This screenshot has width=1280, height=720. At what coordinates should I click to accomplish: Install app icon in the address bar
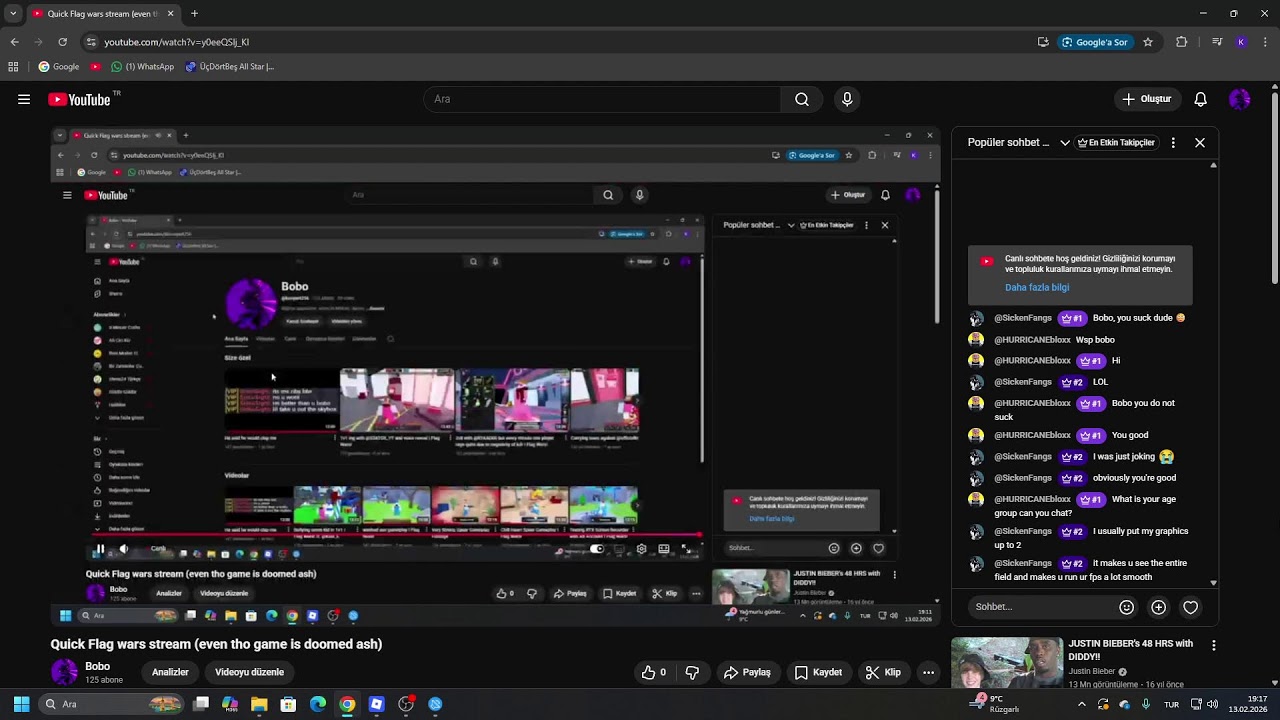click(1043, 42)
